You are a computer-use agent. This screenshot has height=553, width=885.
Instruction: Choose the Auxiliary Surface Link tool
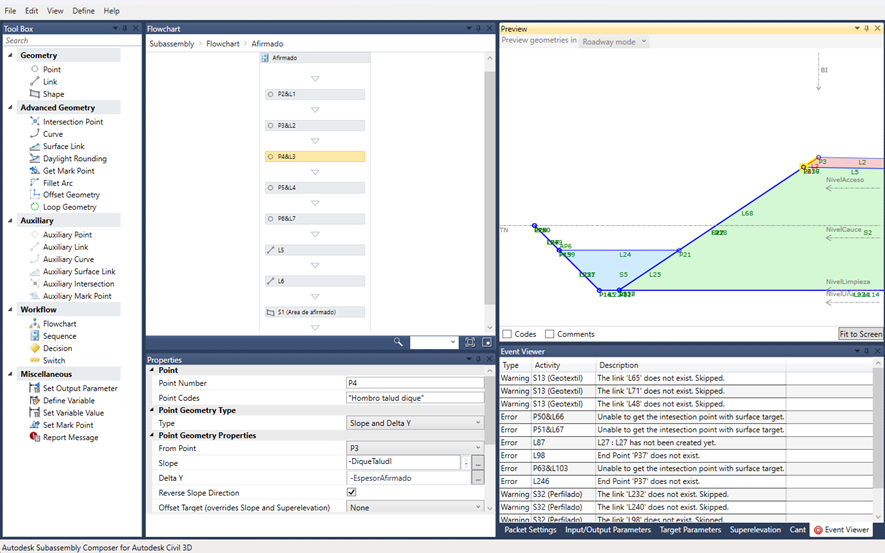tap(79, 271)
